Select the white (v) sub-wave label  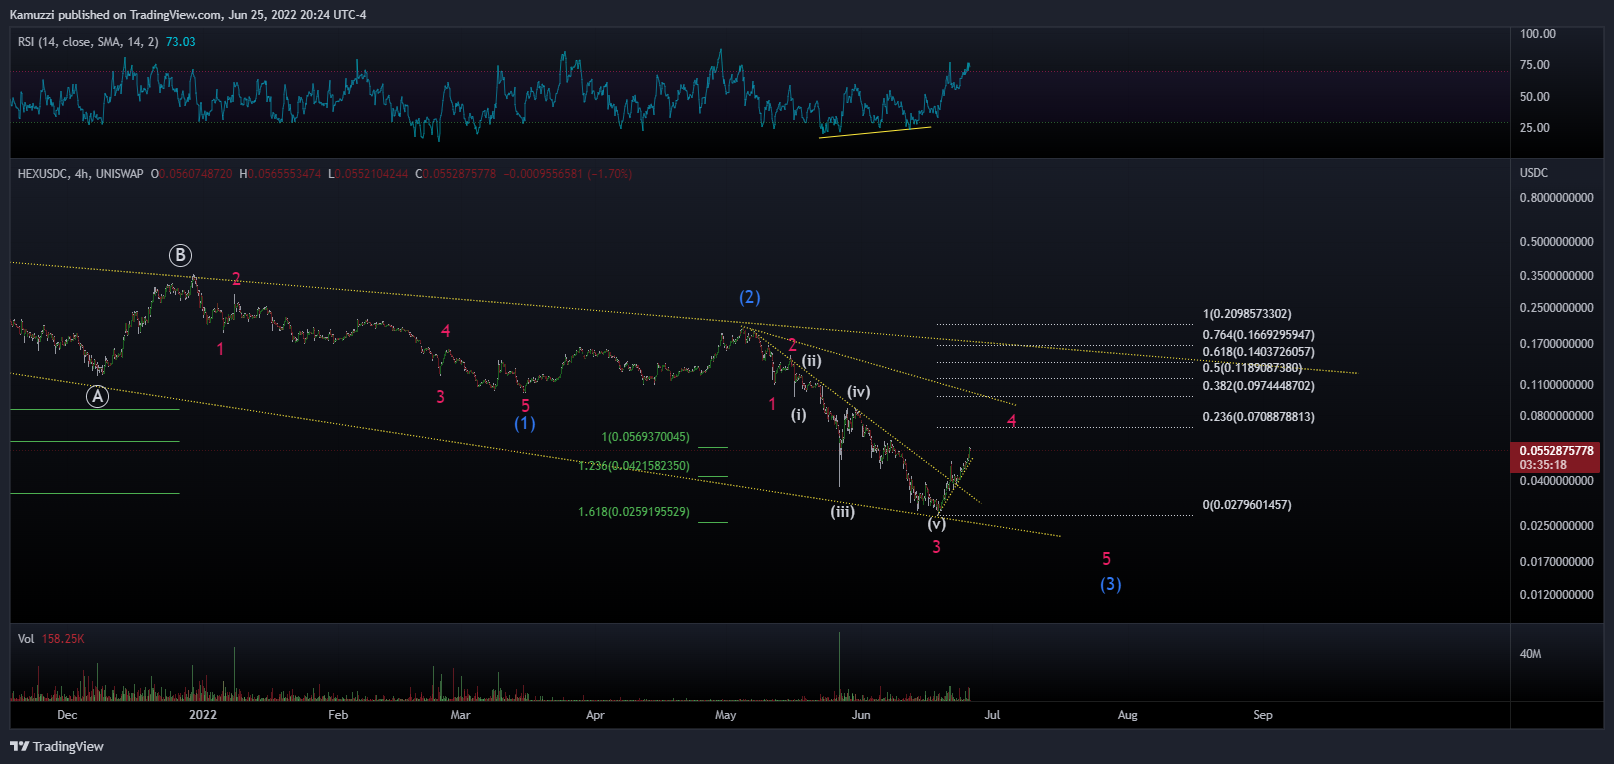[x=936, y=524]
